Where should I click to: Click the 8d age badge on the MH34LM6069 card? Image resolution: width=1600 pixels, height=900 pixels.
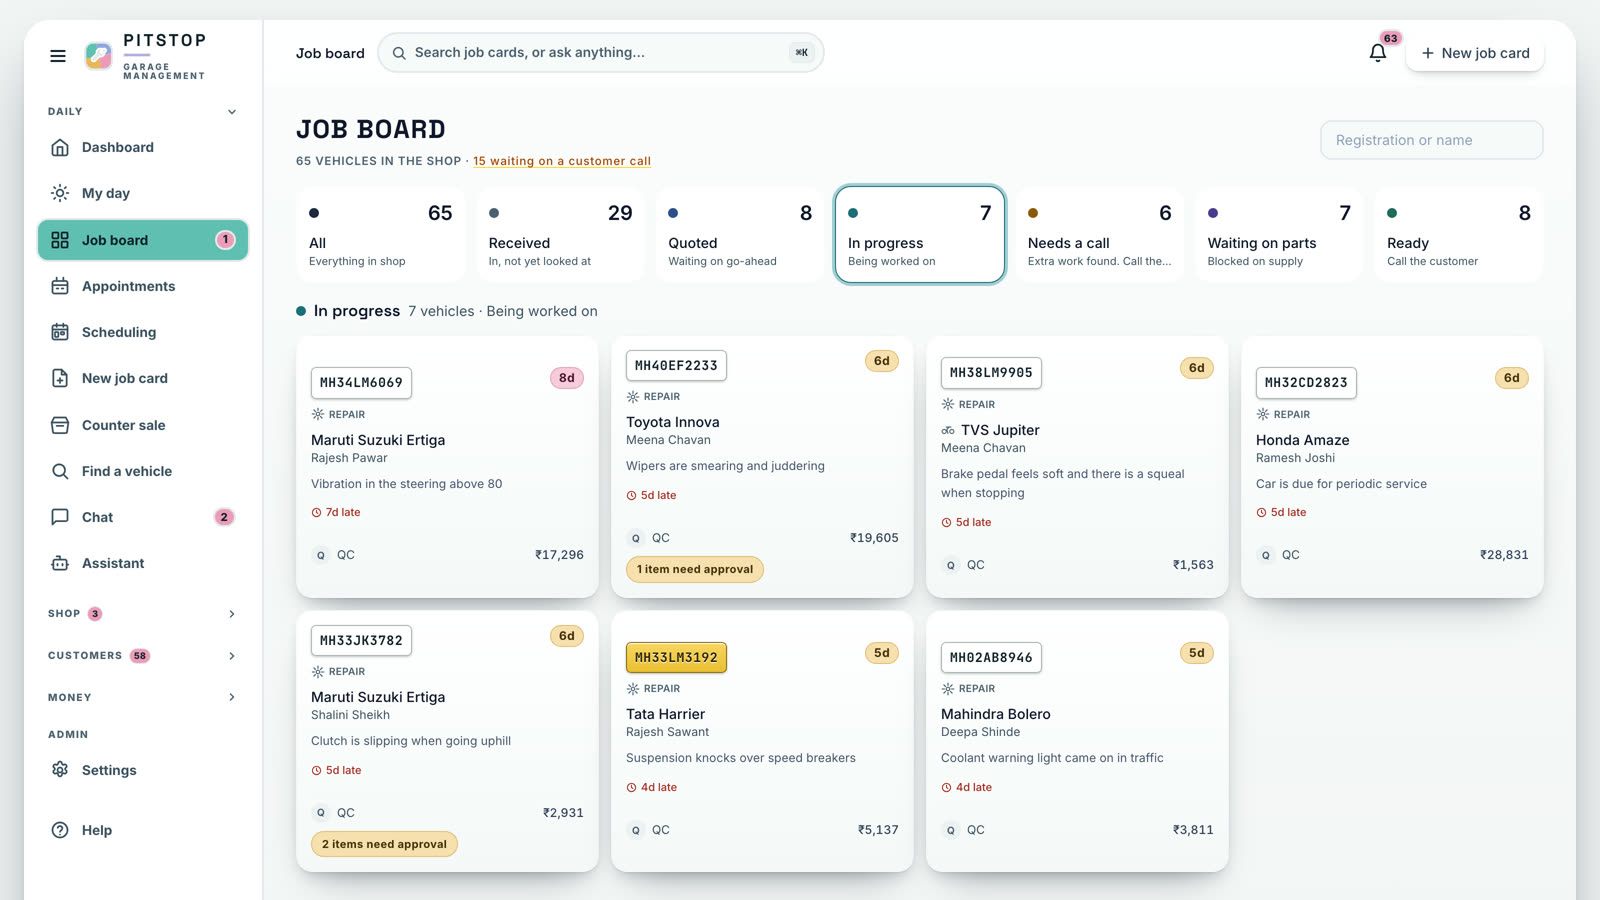[567, 378]
